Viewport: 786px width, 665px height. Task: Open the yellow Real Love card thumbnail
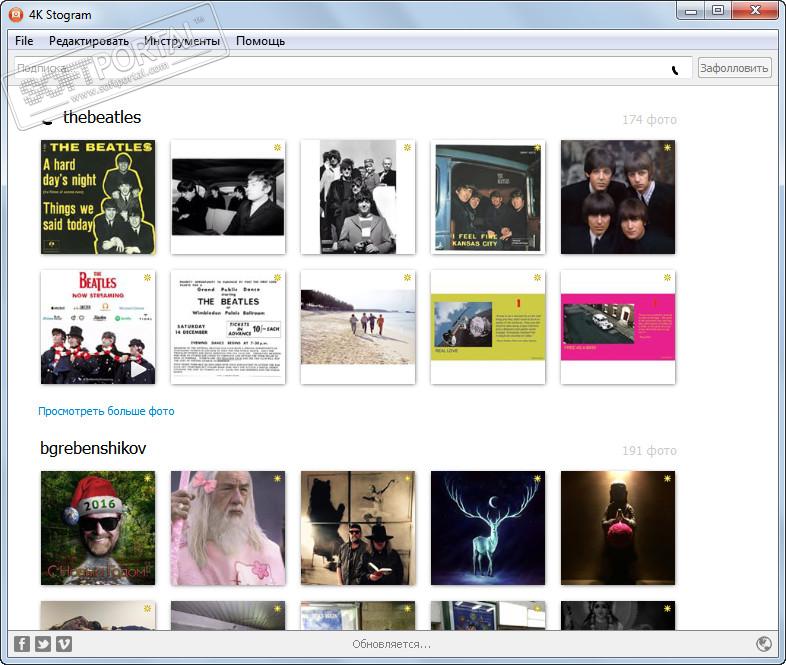pyautogui.click(x=488, y=327)
